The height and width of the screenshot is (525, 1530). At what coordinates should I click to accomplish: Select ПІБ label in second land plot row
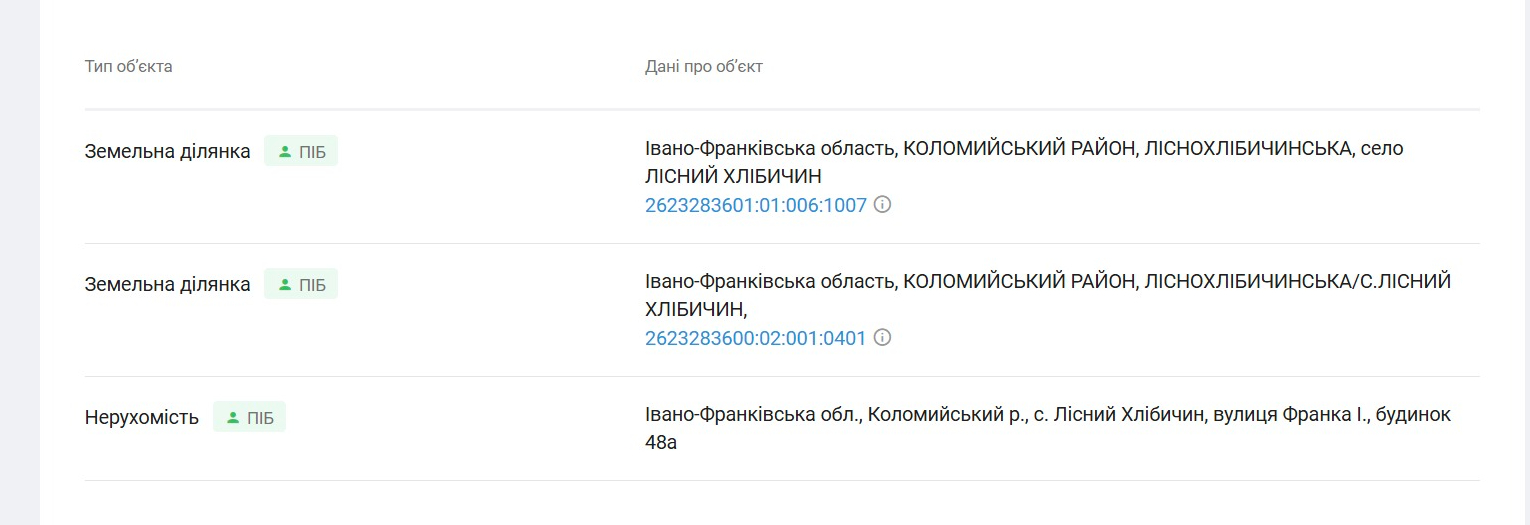pyautogui.click(x=312, y=285)
